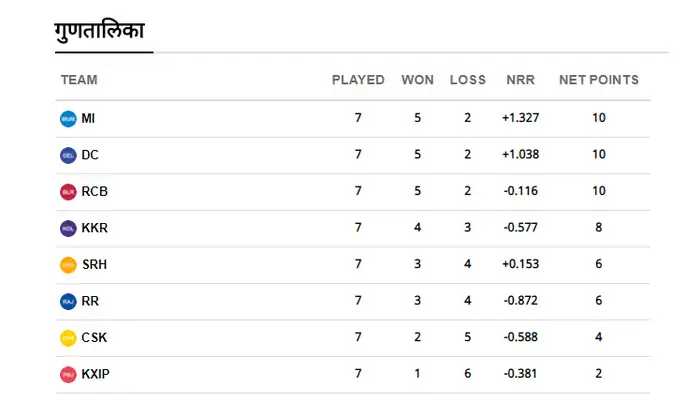Click the NRR column header
700x416 pixels.
click(x=520, y=80)
